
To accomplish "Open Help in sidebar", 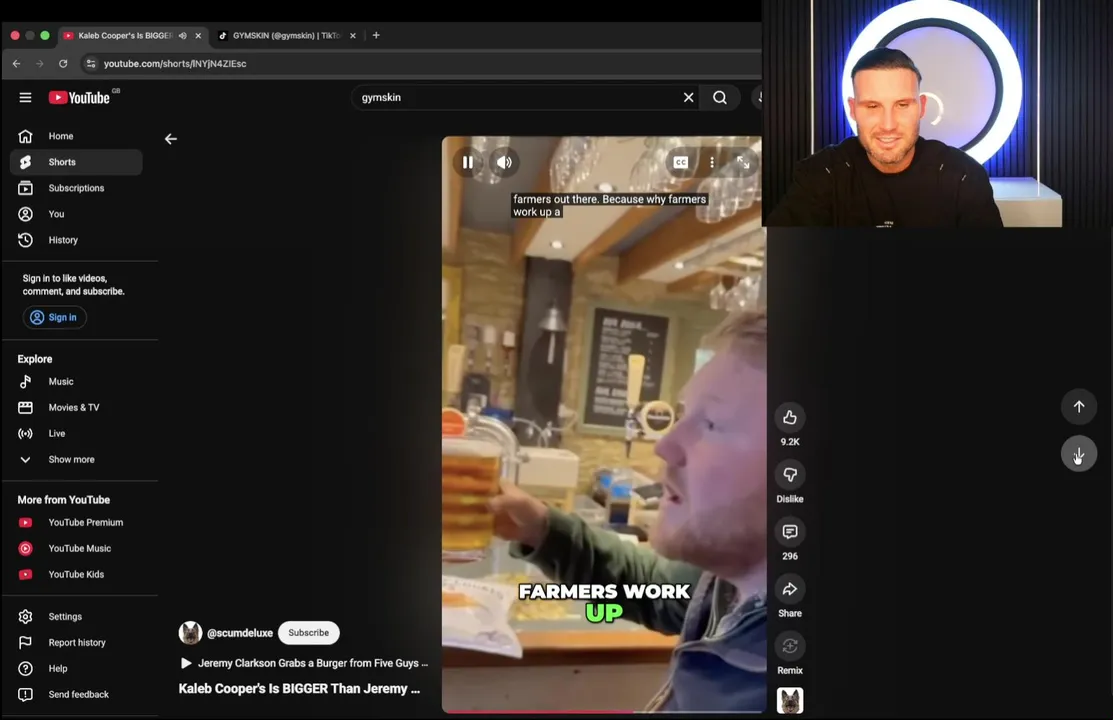I will pos(76,668).
